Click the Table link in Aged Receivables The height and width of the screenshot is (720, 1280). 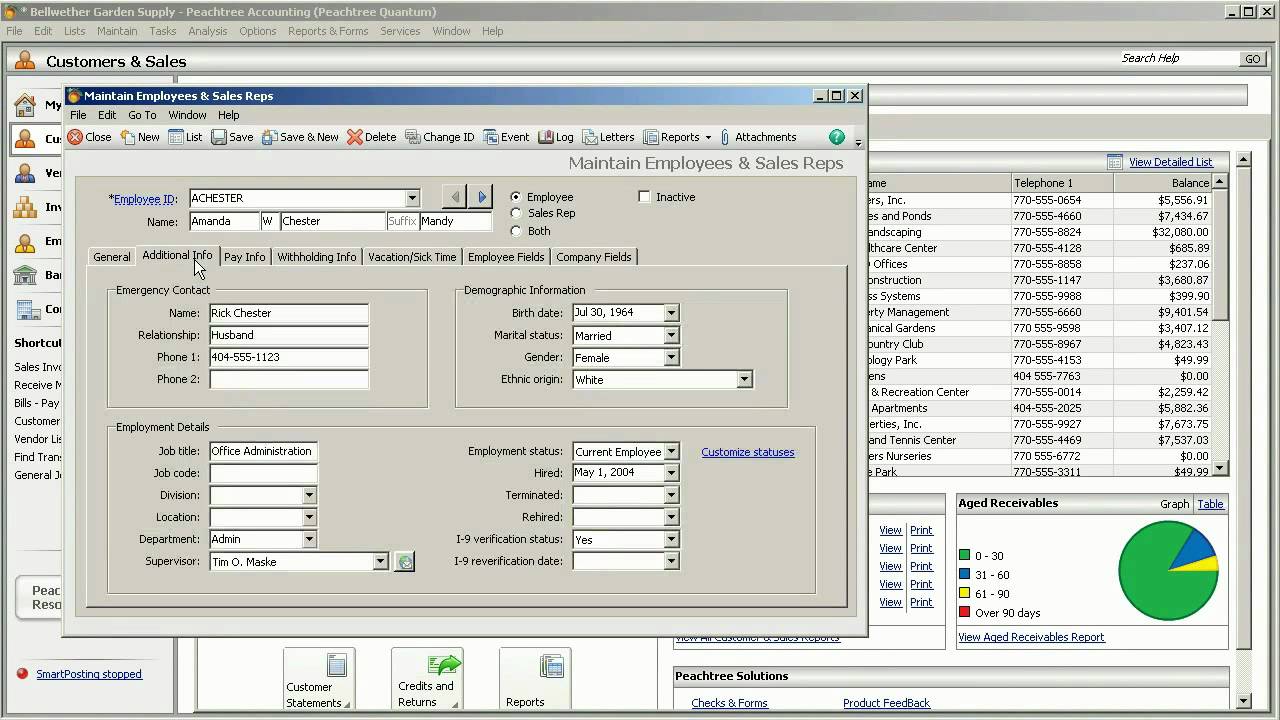pyautogui.click(x=1210, y=504)
